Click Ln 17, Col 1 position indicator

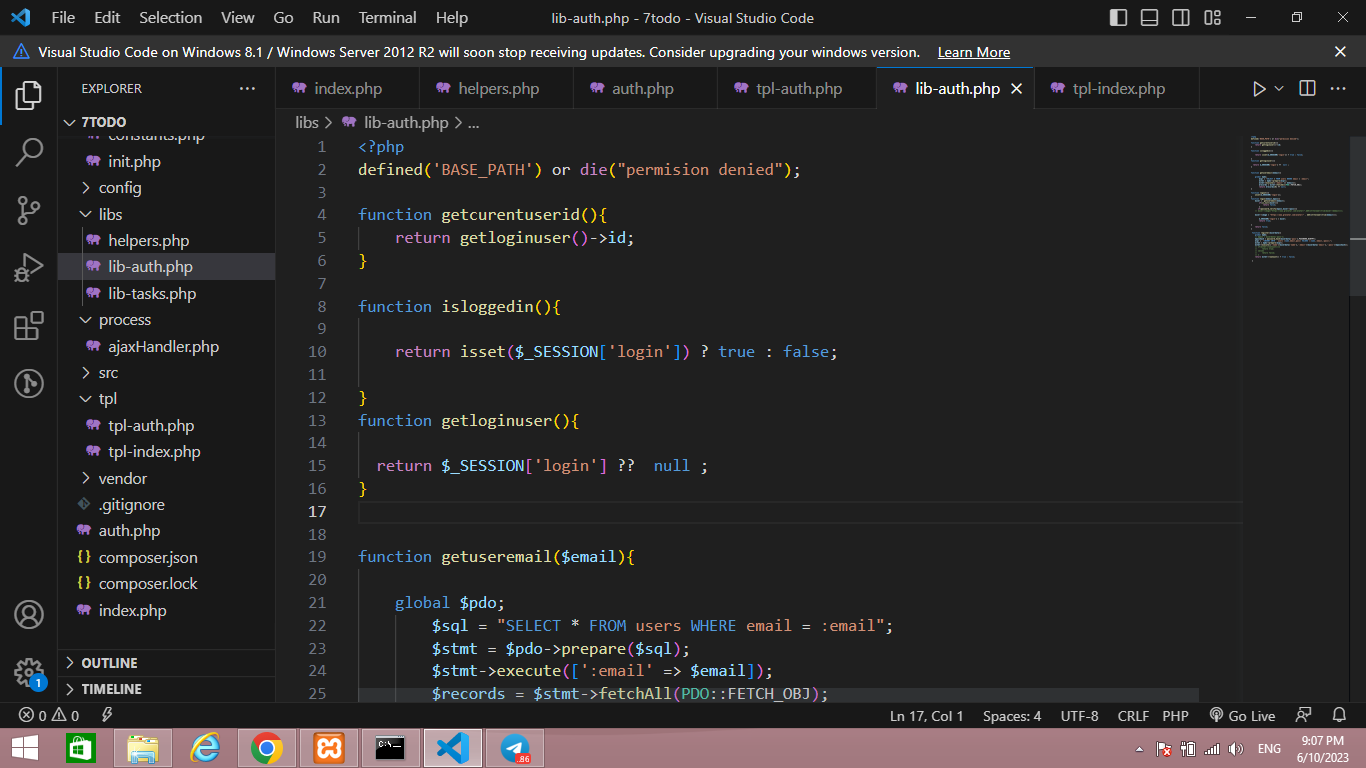[x=927, y=716]
